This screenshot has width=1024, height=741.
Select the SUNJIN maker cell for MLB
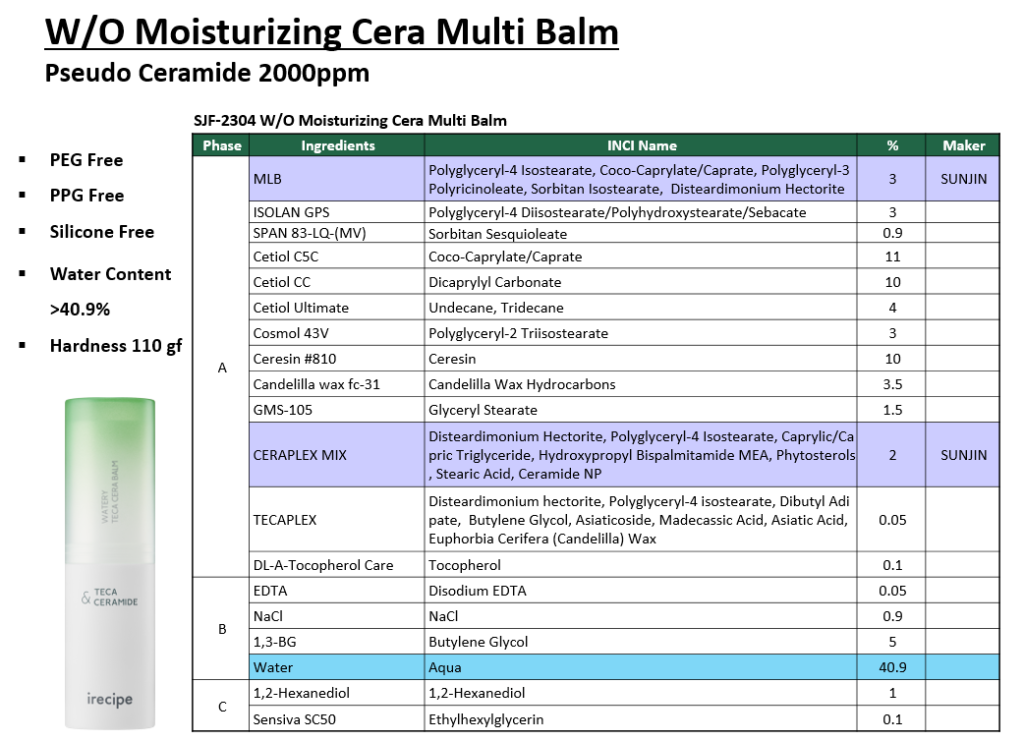963,179
